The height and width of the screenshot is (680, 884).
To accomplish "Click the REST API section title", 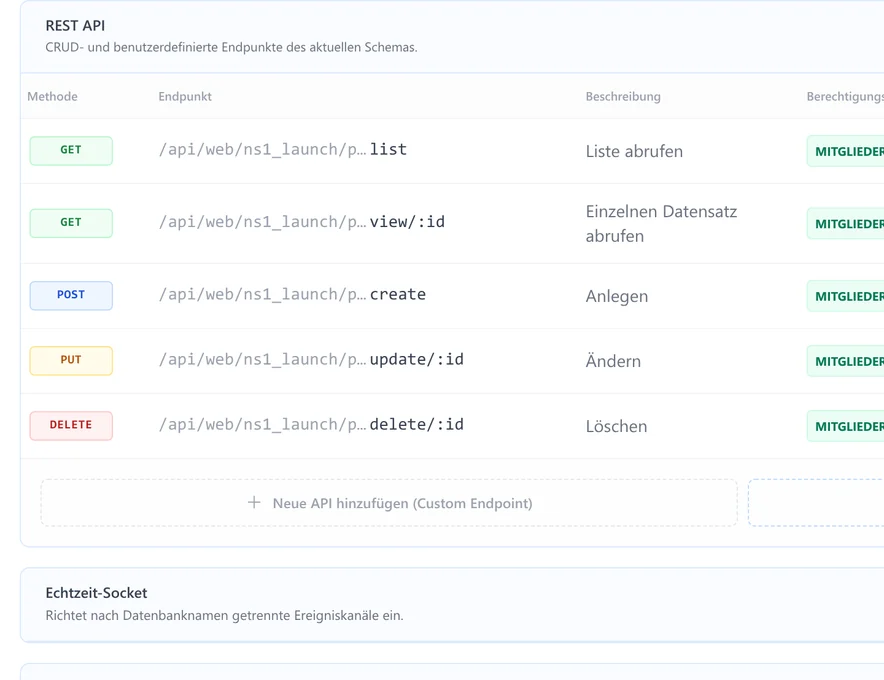I will pos(75,26).
